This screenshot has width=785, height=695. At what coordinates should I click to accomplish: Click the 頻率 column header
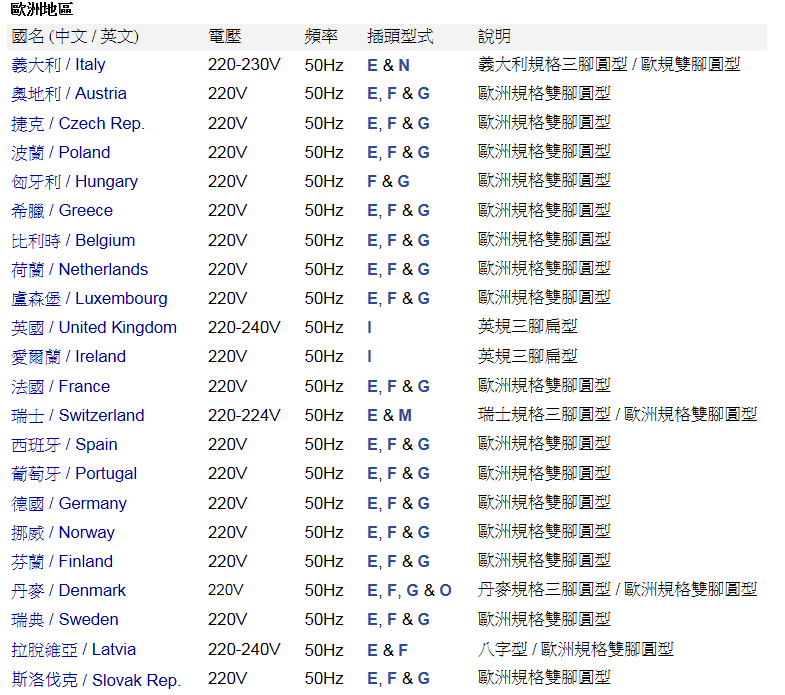pyautogui.click(x=321, y=37)
